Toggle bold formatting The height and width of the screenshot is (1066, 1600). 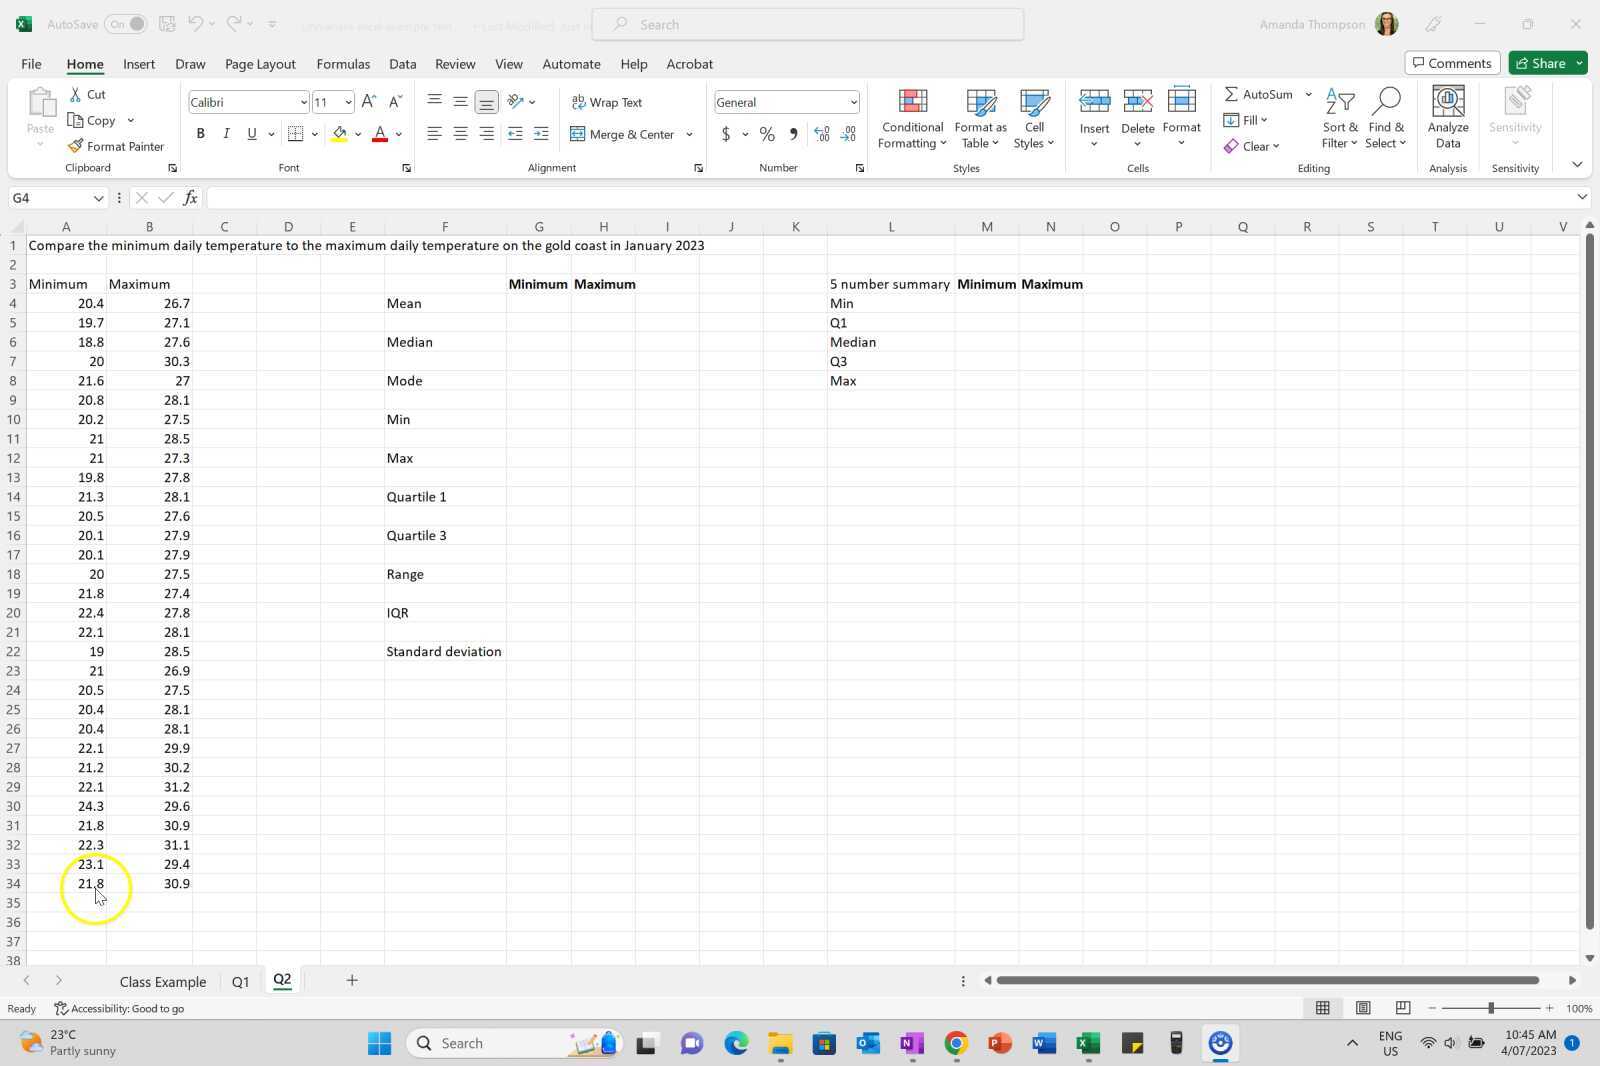coord(200,133)
